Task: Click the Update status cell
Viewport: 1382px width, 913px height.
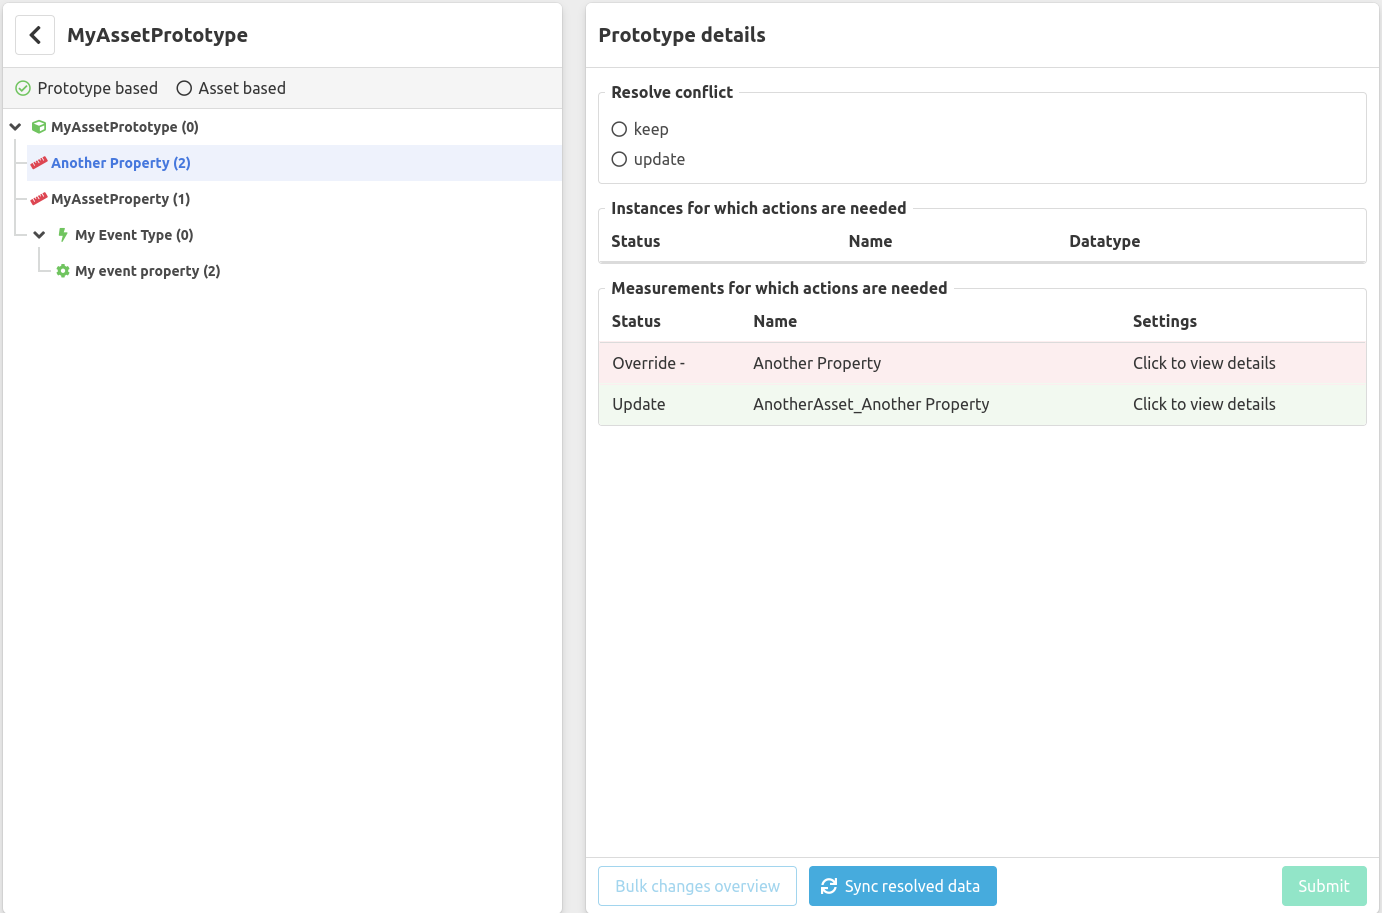Action: coord(639,404)
